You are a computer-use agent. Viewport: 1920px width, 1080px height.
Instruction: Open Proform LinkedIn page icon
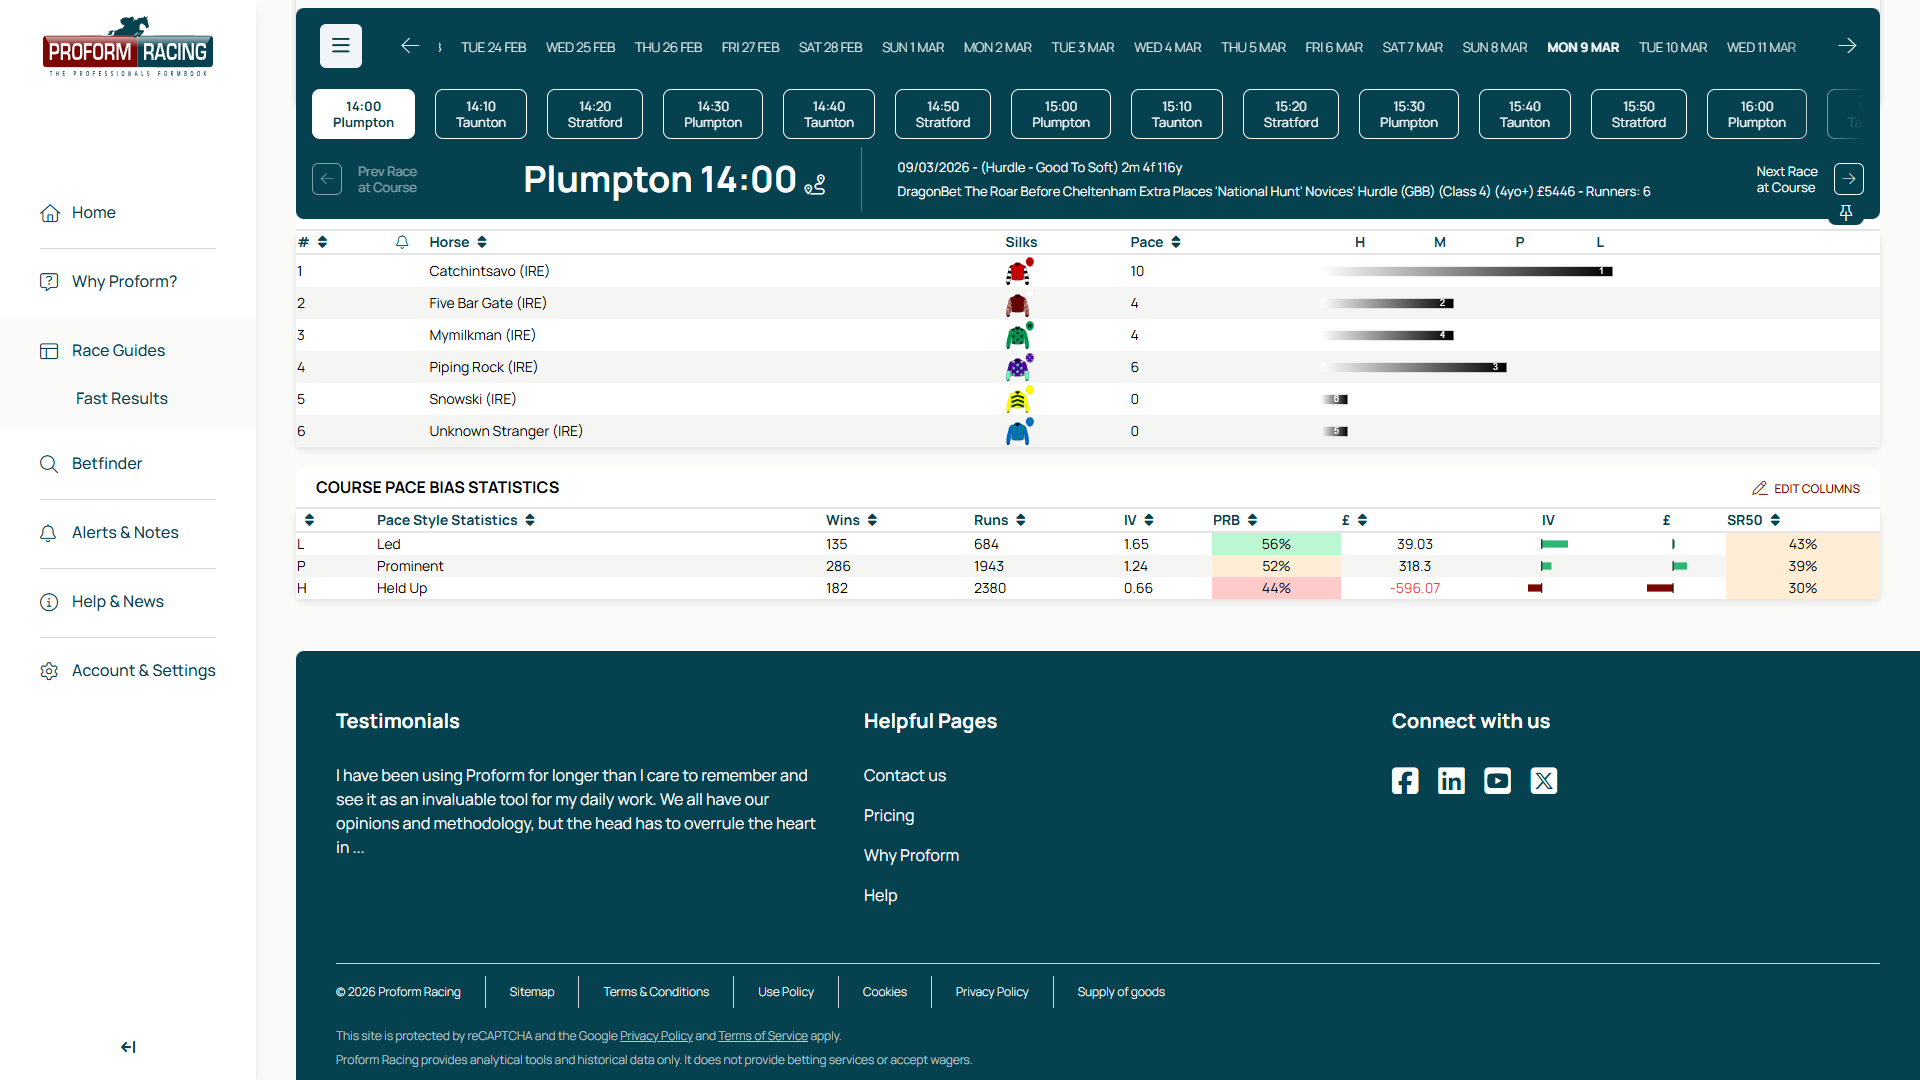tap(1451, 781)
